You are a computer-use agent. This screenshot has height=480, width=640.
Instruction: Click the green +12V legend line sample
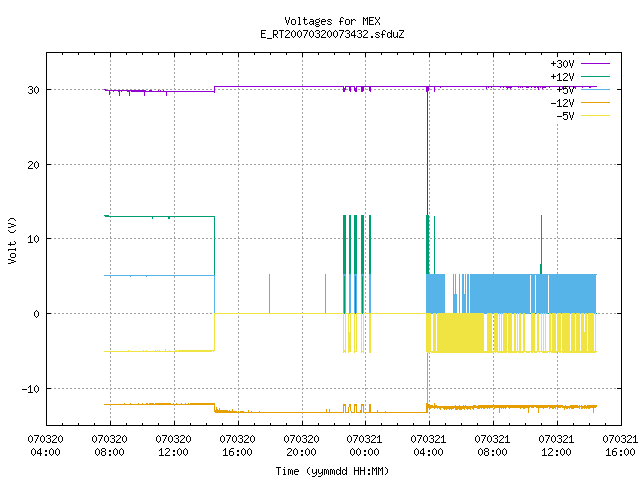coord(595,76)
